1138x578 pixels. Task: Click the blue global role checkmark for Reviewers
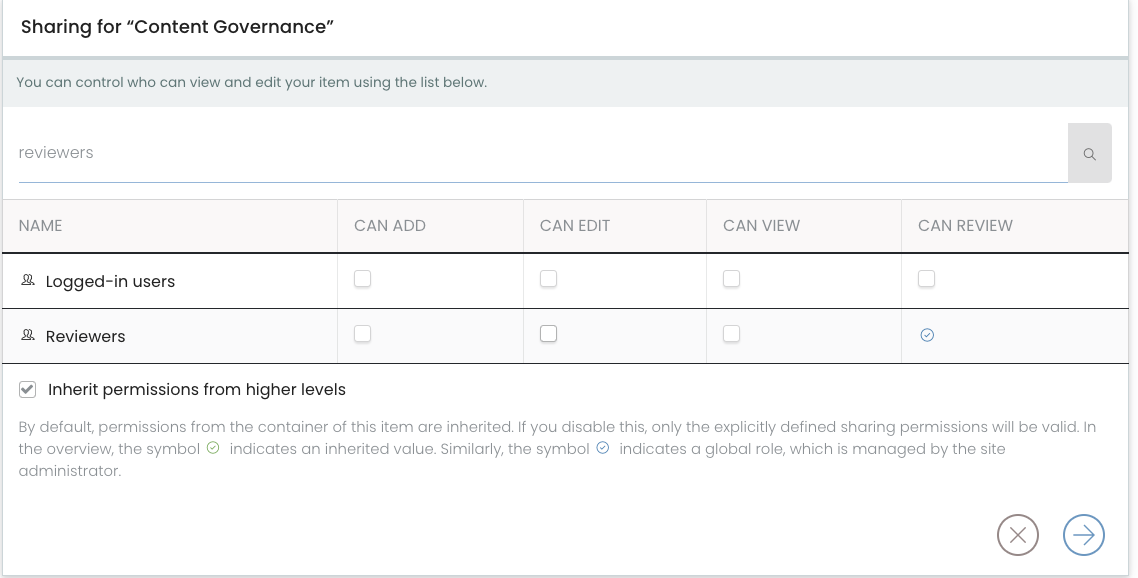[927, 335]
